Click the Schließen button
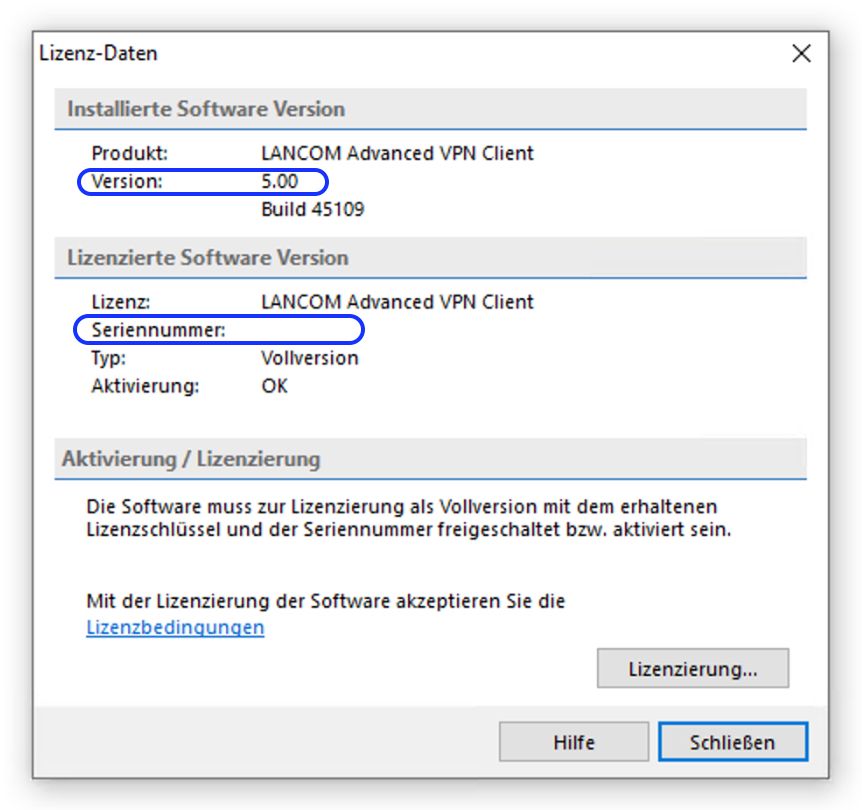The width and height of the screenshot is (862, 810). pyautogui.click(x=732, y=742)
